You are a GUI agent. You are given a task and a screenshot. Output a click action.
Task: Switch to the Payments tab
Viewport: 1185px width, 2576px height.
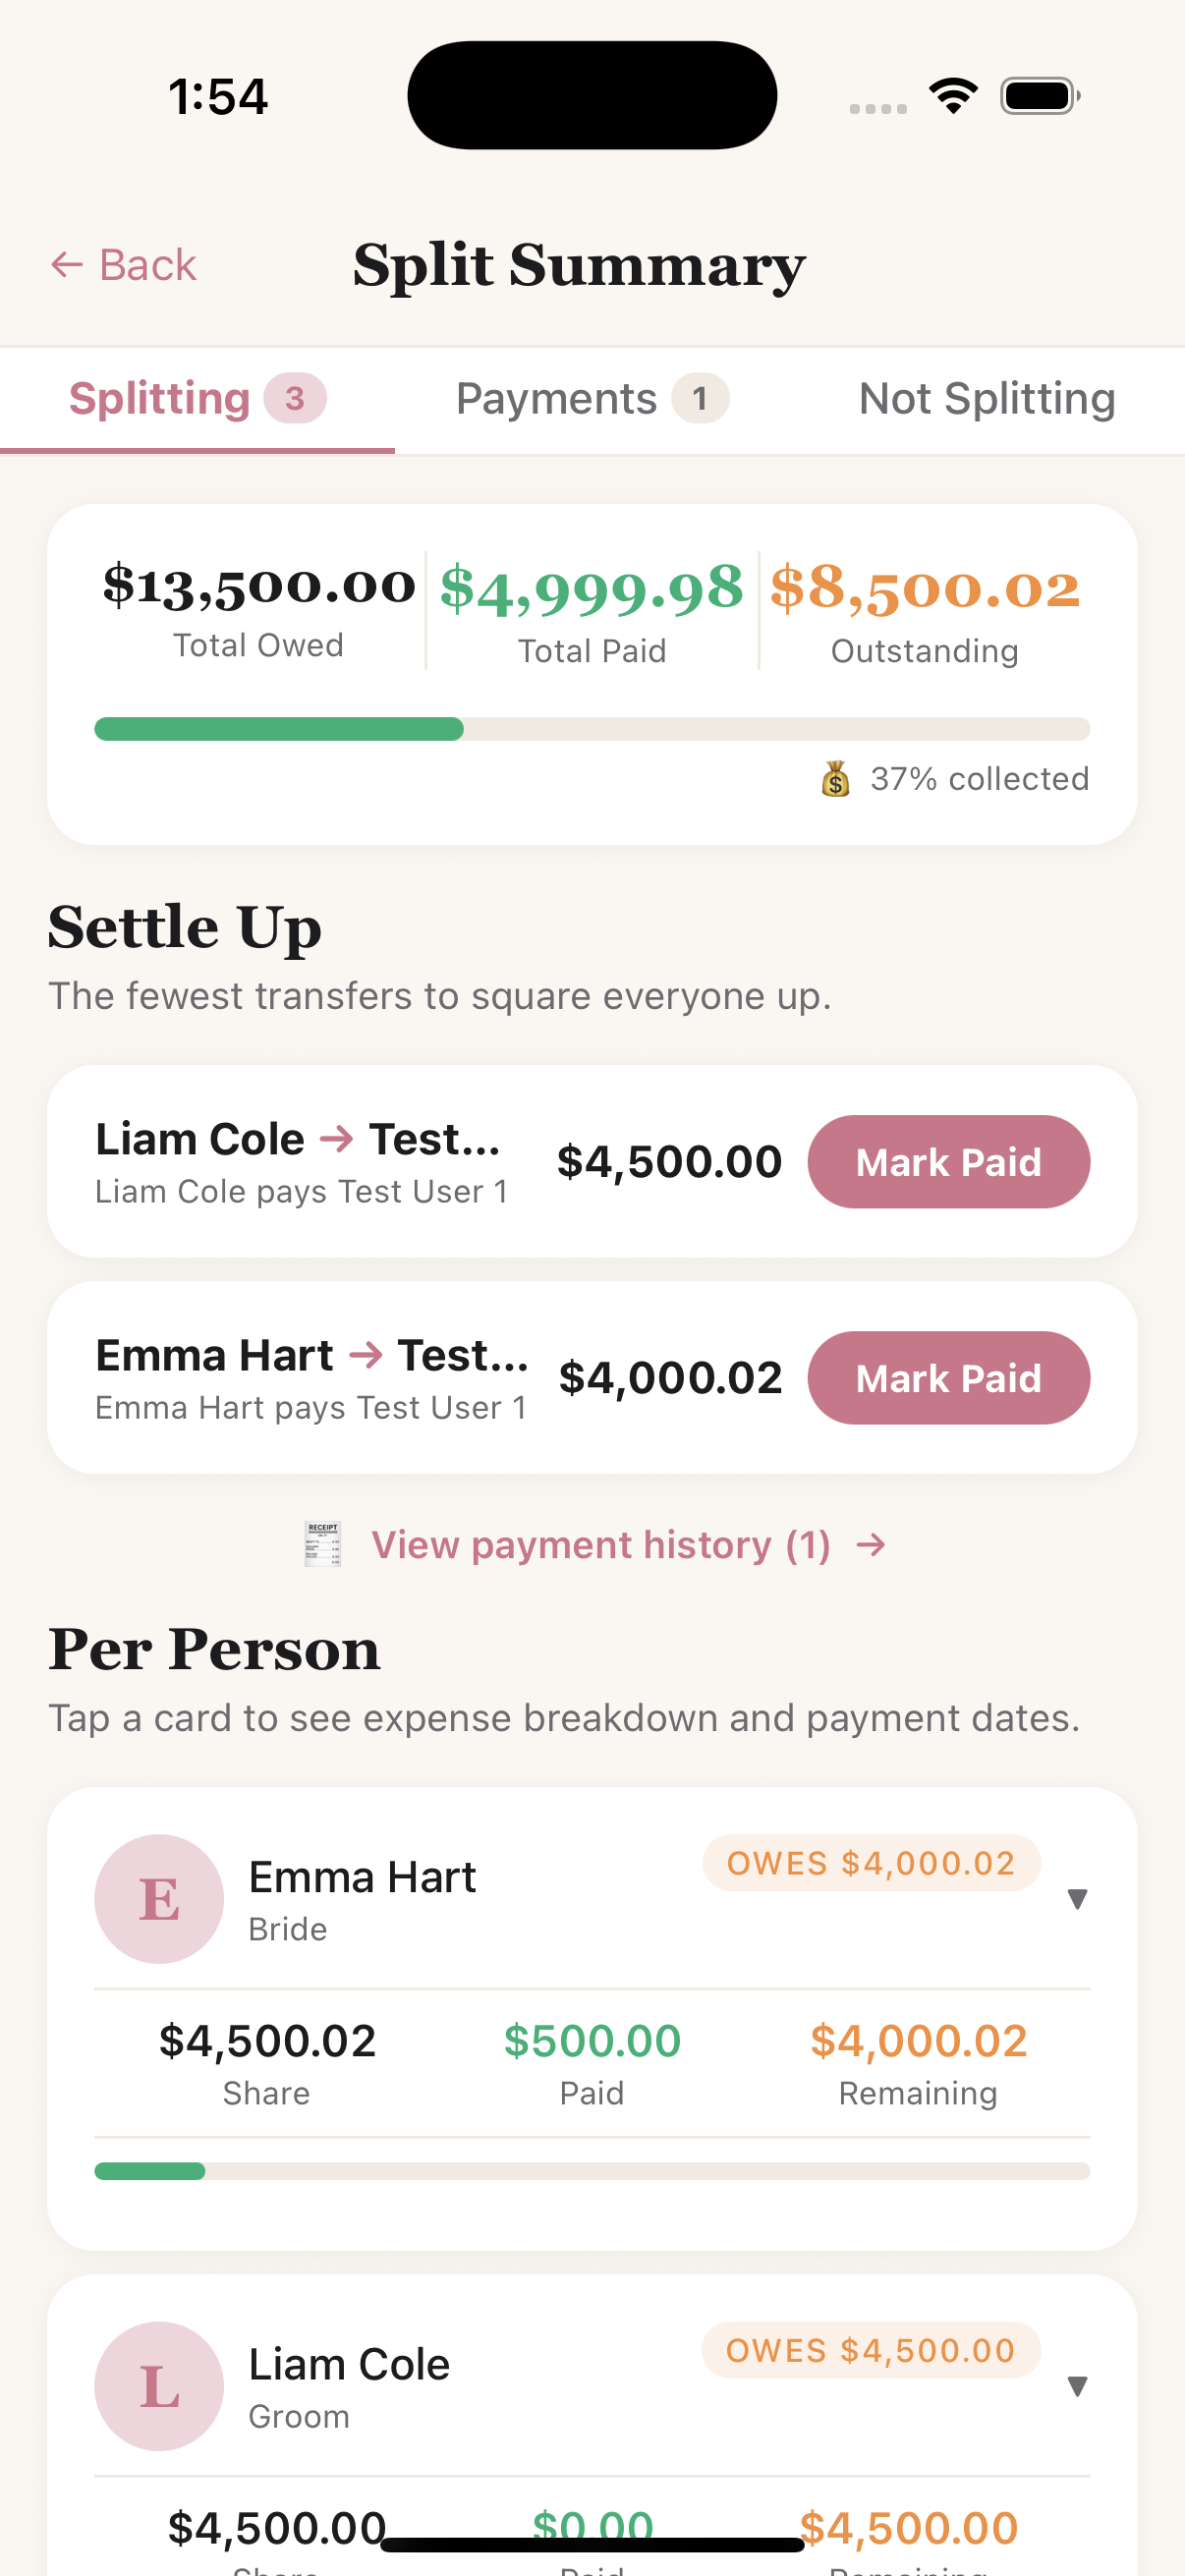coord(592,399)
